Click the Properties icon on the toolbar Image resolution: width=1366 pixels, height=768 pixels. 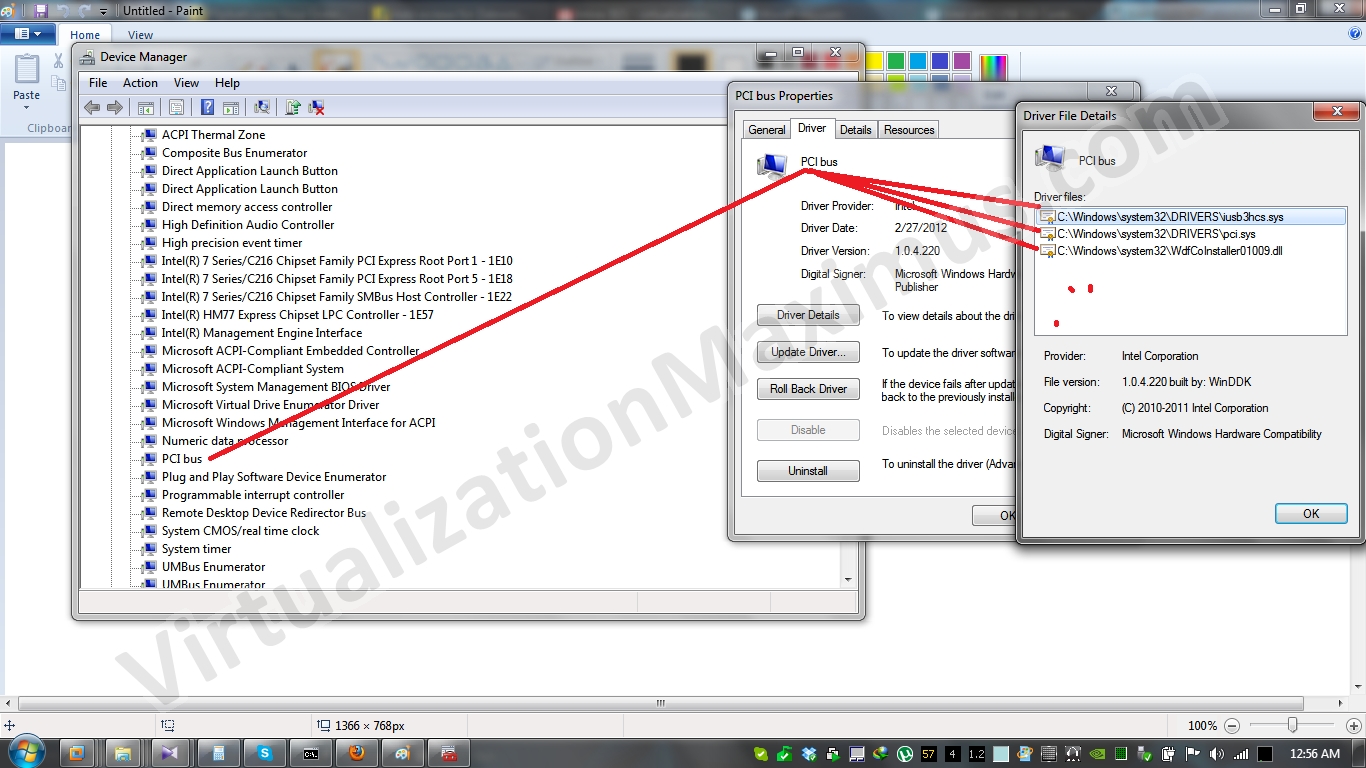coord(176,107)
